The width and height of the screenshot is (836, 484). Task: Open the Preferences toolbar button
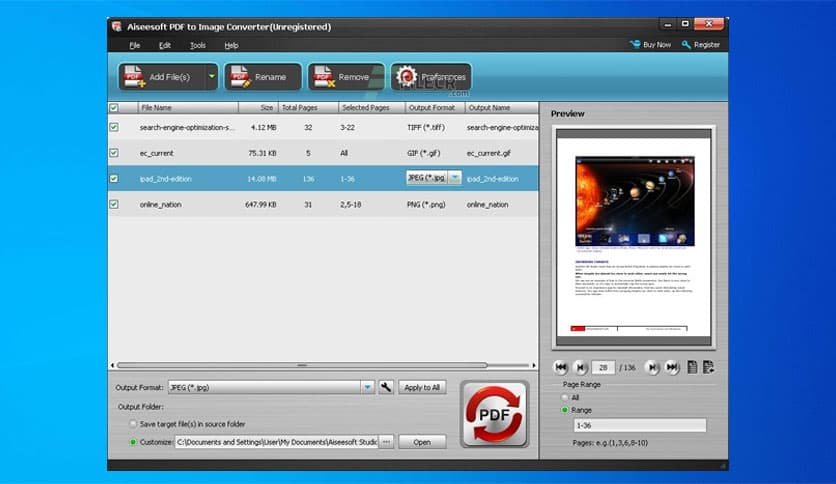[x=431, y=77]
